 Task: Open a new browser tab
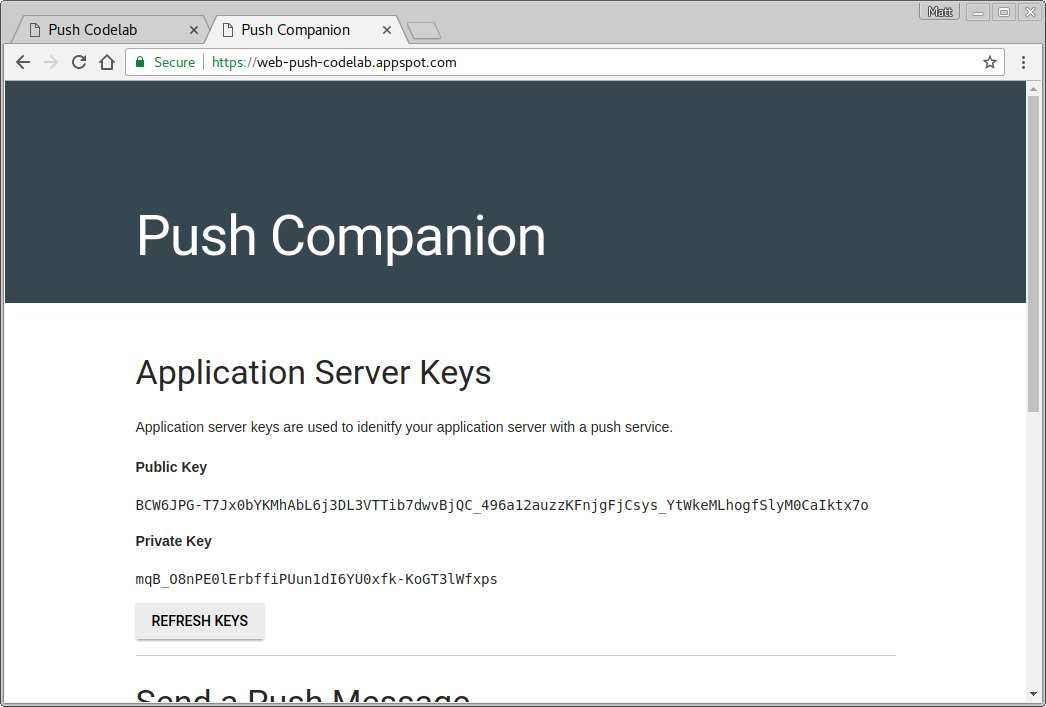pyautogui.click(x=423, y=30)
